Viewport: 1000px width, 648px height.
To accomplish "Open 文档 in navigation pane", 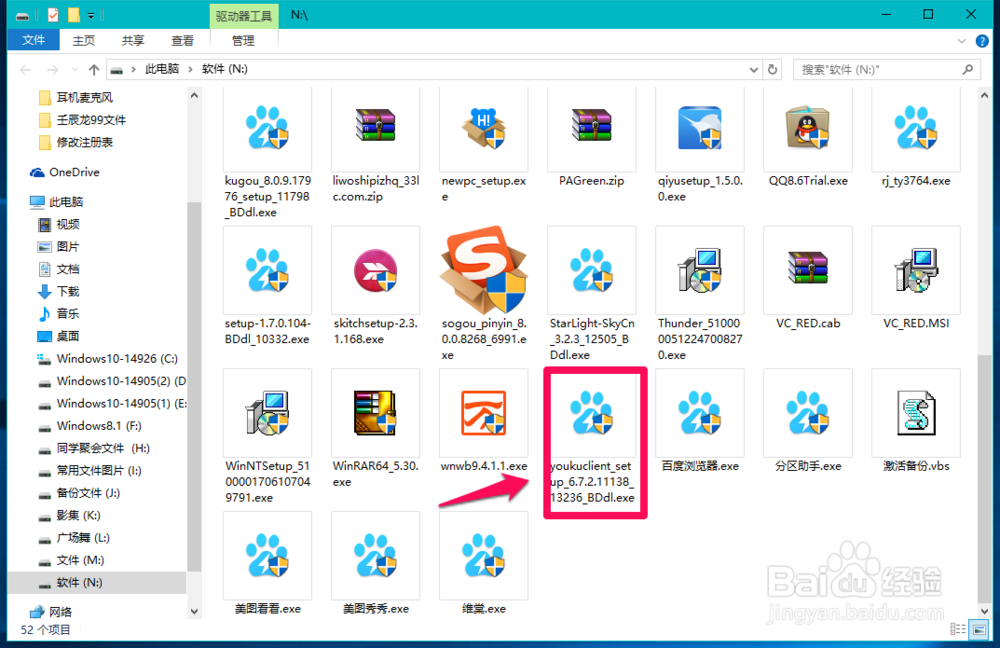I will 59,269.
